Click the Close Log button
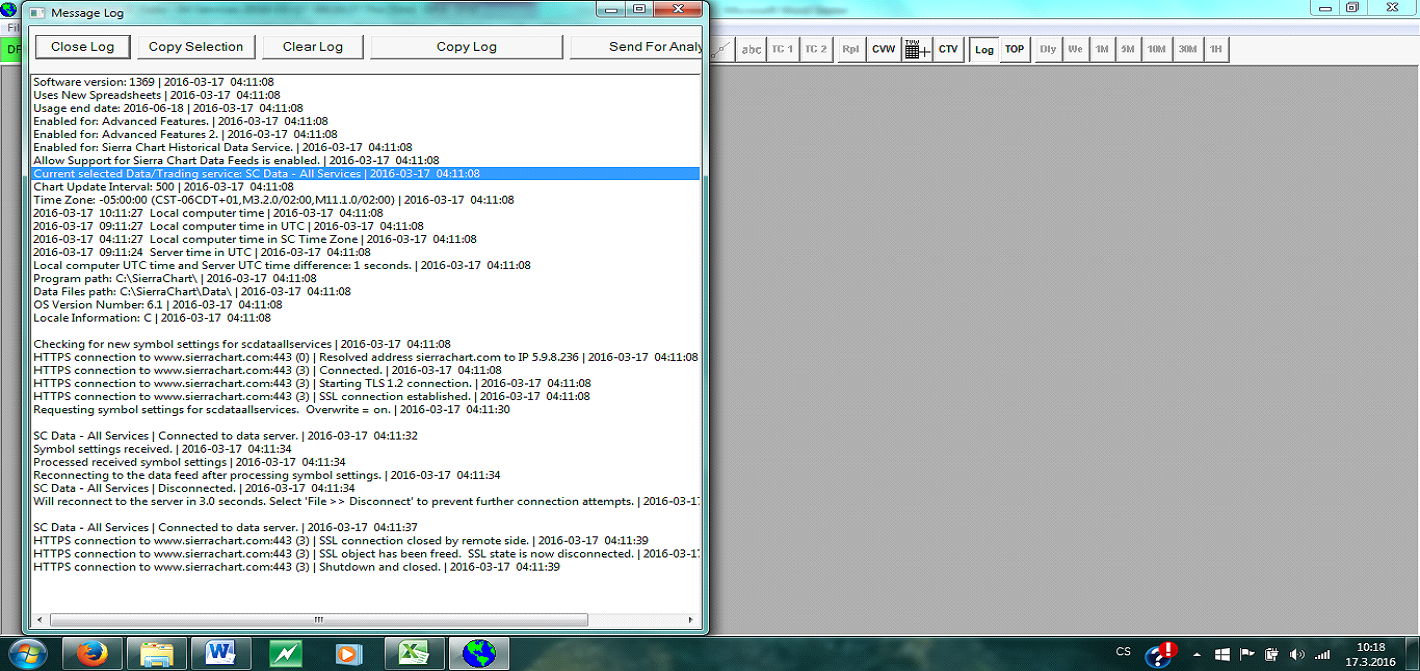The width and height of the screenshot is (1420, 671). click(x=82, y=47)
